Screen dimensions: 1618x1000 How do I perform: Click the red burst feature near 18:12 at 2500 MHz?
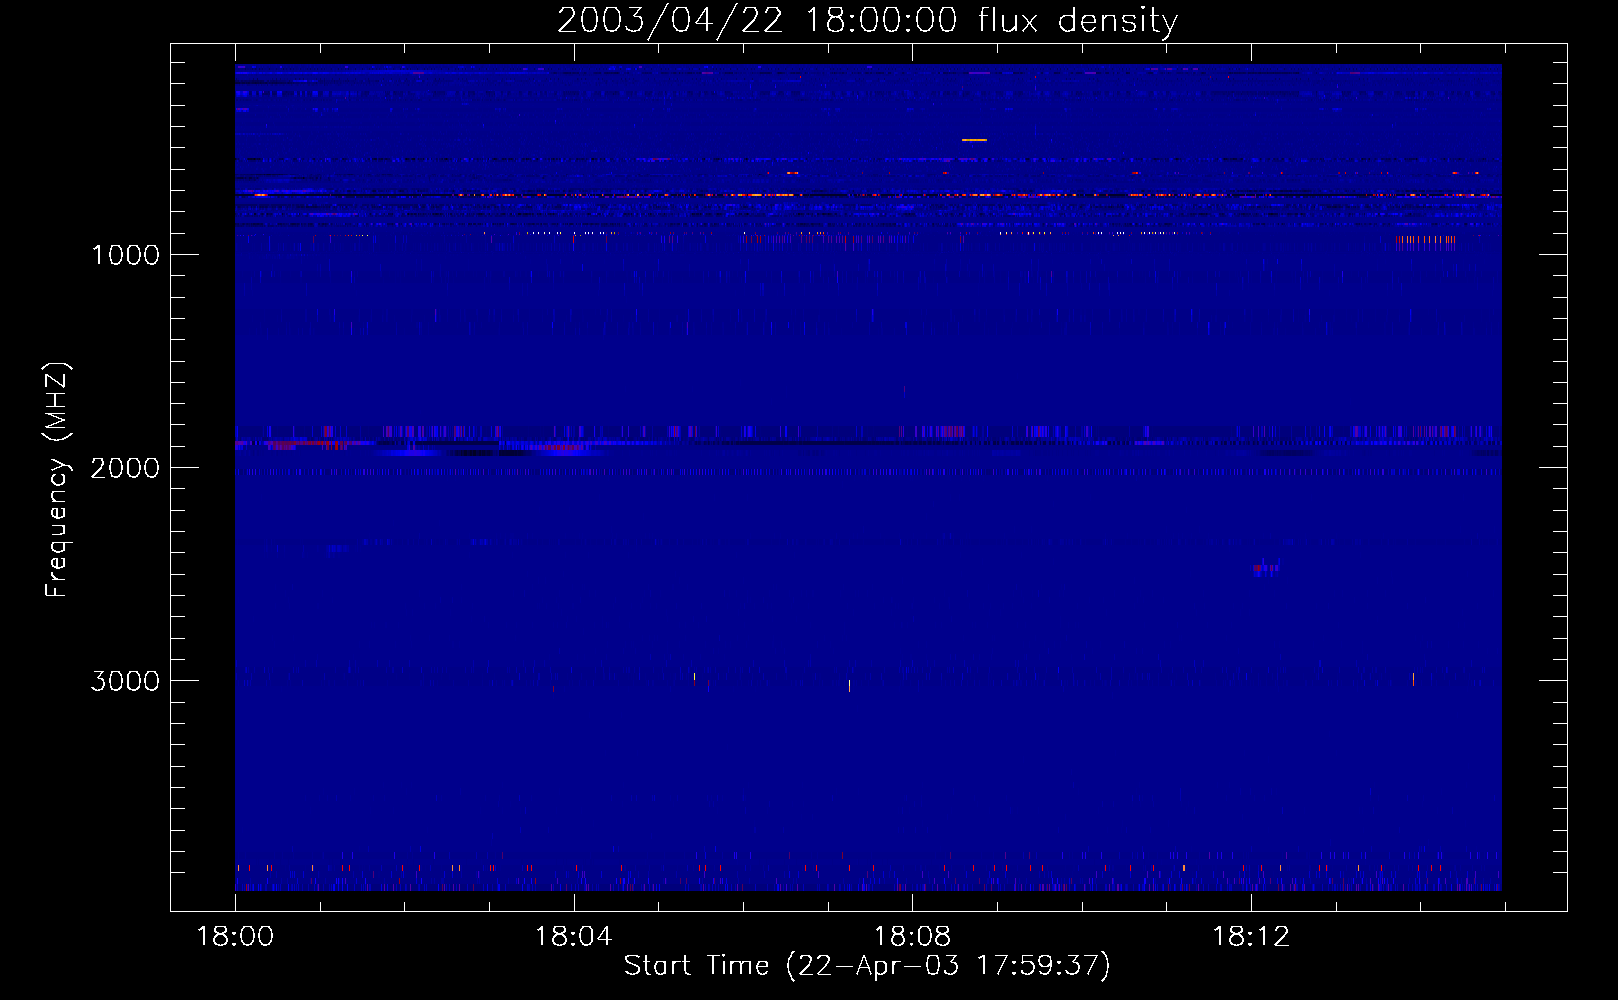(x=1265, y=569)
